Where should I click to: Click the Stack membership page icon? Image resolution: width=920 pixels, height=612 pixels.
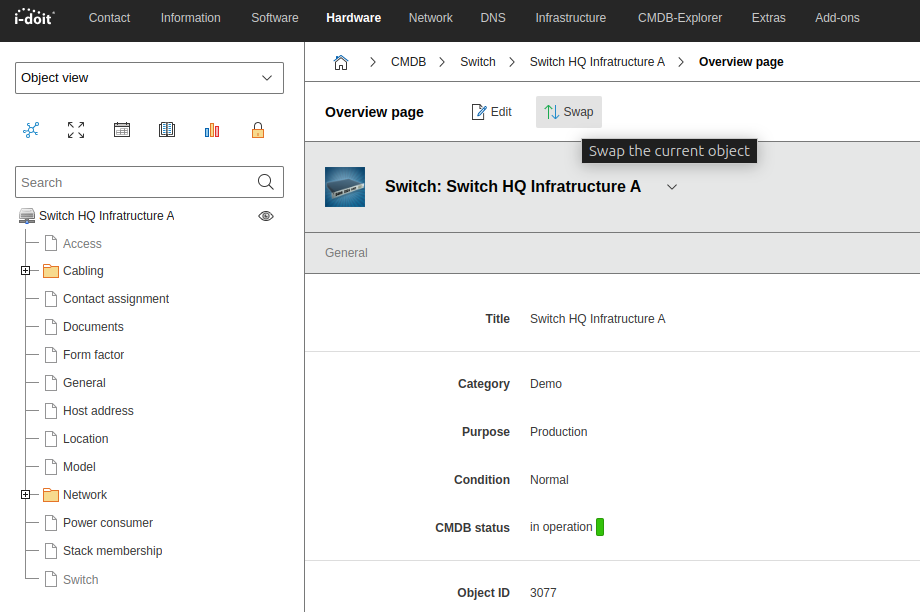[x=51, y=551]
